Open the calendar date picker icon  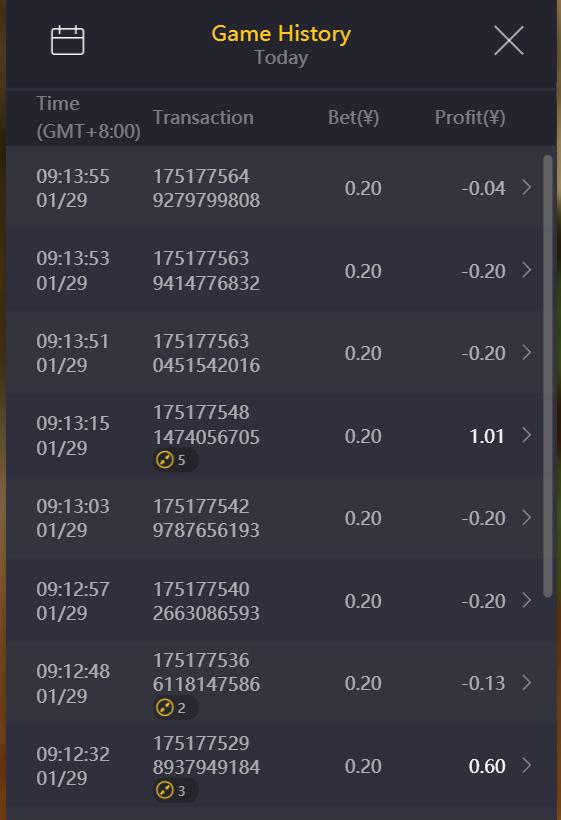point(67,40)
